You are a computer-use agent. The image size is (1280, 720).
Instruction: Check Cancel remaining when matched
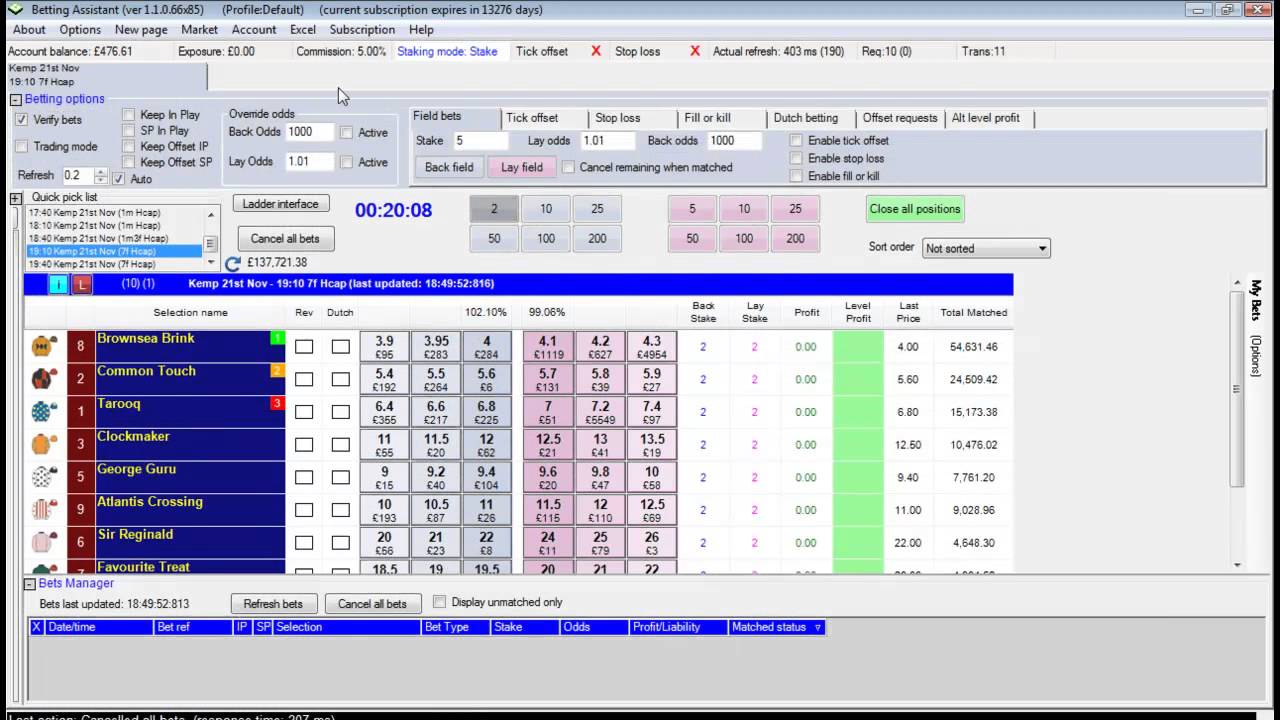pyautogui.click(x=568, y=167)
